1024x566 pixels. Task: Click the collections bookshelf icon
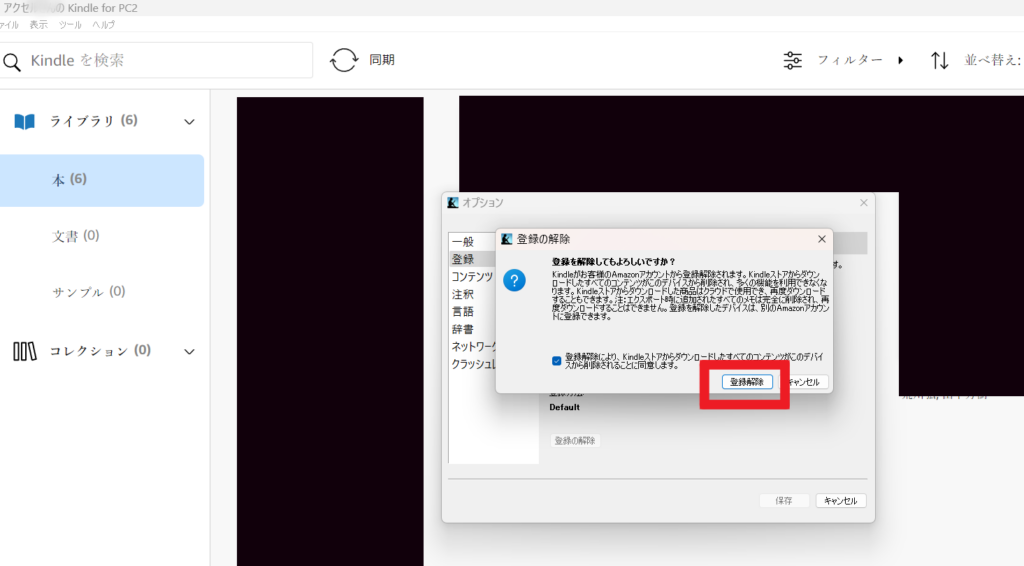(25, 351)
